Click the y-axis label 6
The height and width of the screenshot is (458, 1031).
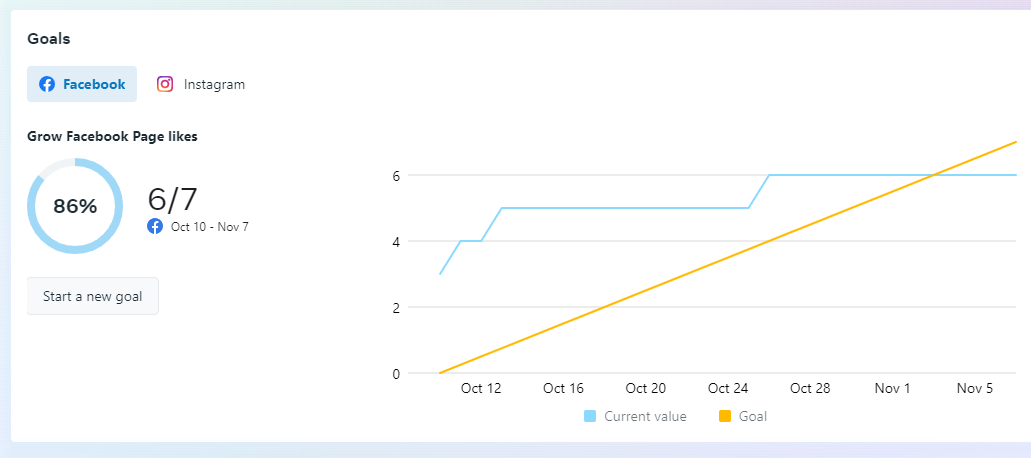click(396, 175)
